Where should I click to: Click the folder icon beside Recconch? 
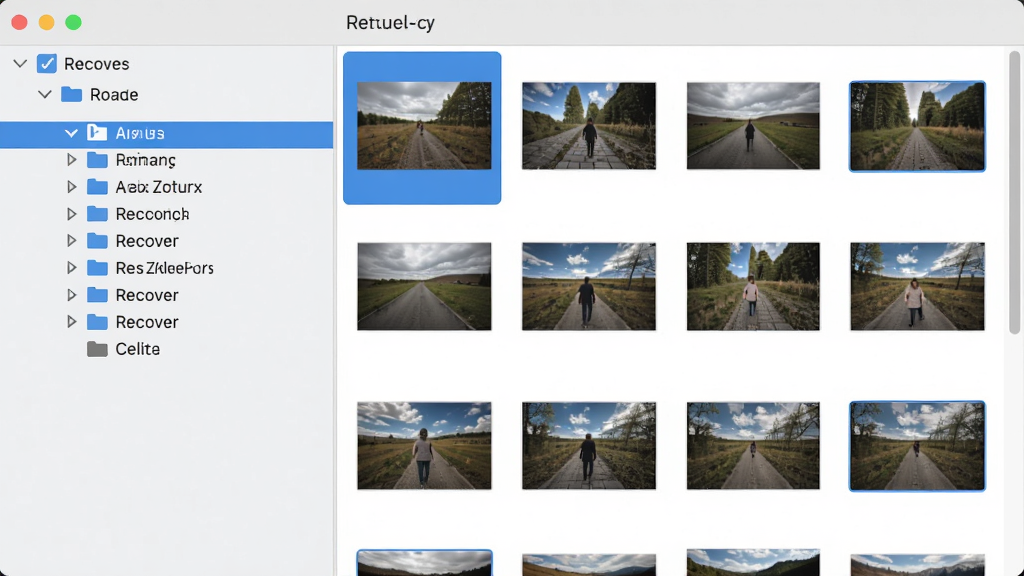click(97, 214)
